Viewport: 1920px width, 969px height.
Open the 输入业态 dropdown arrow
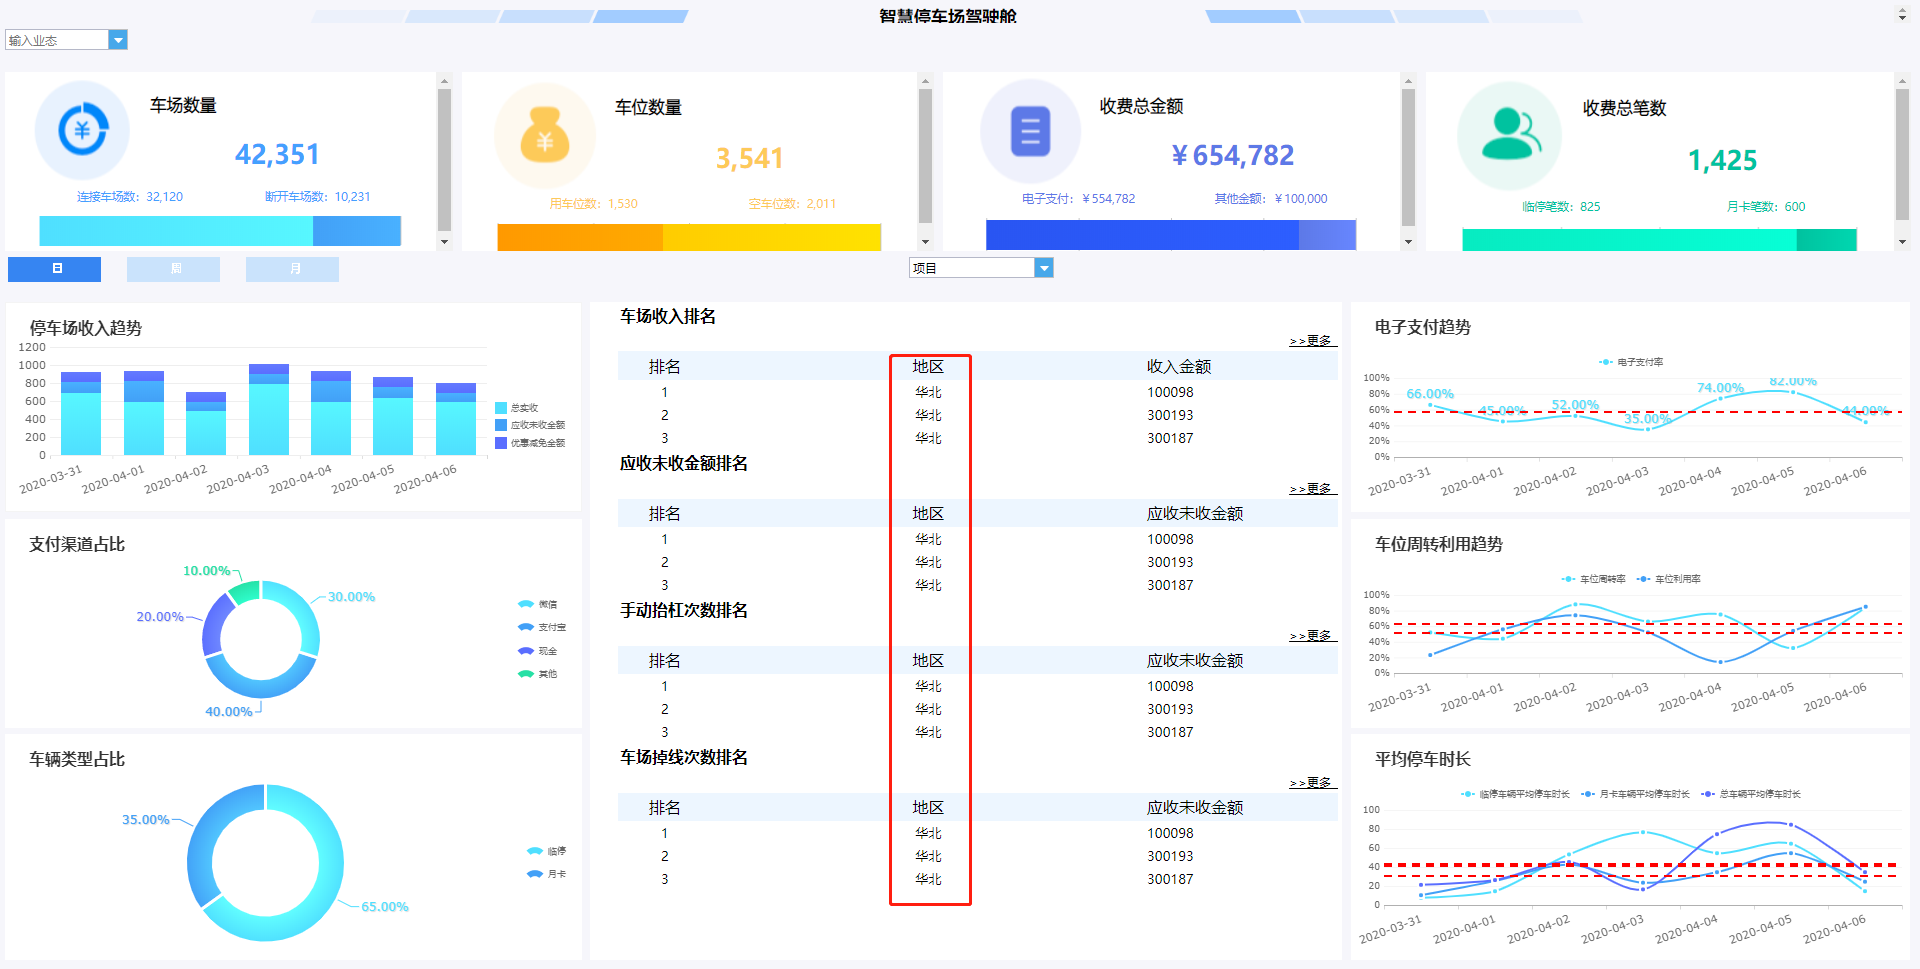tap(118, 40)
